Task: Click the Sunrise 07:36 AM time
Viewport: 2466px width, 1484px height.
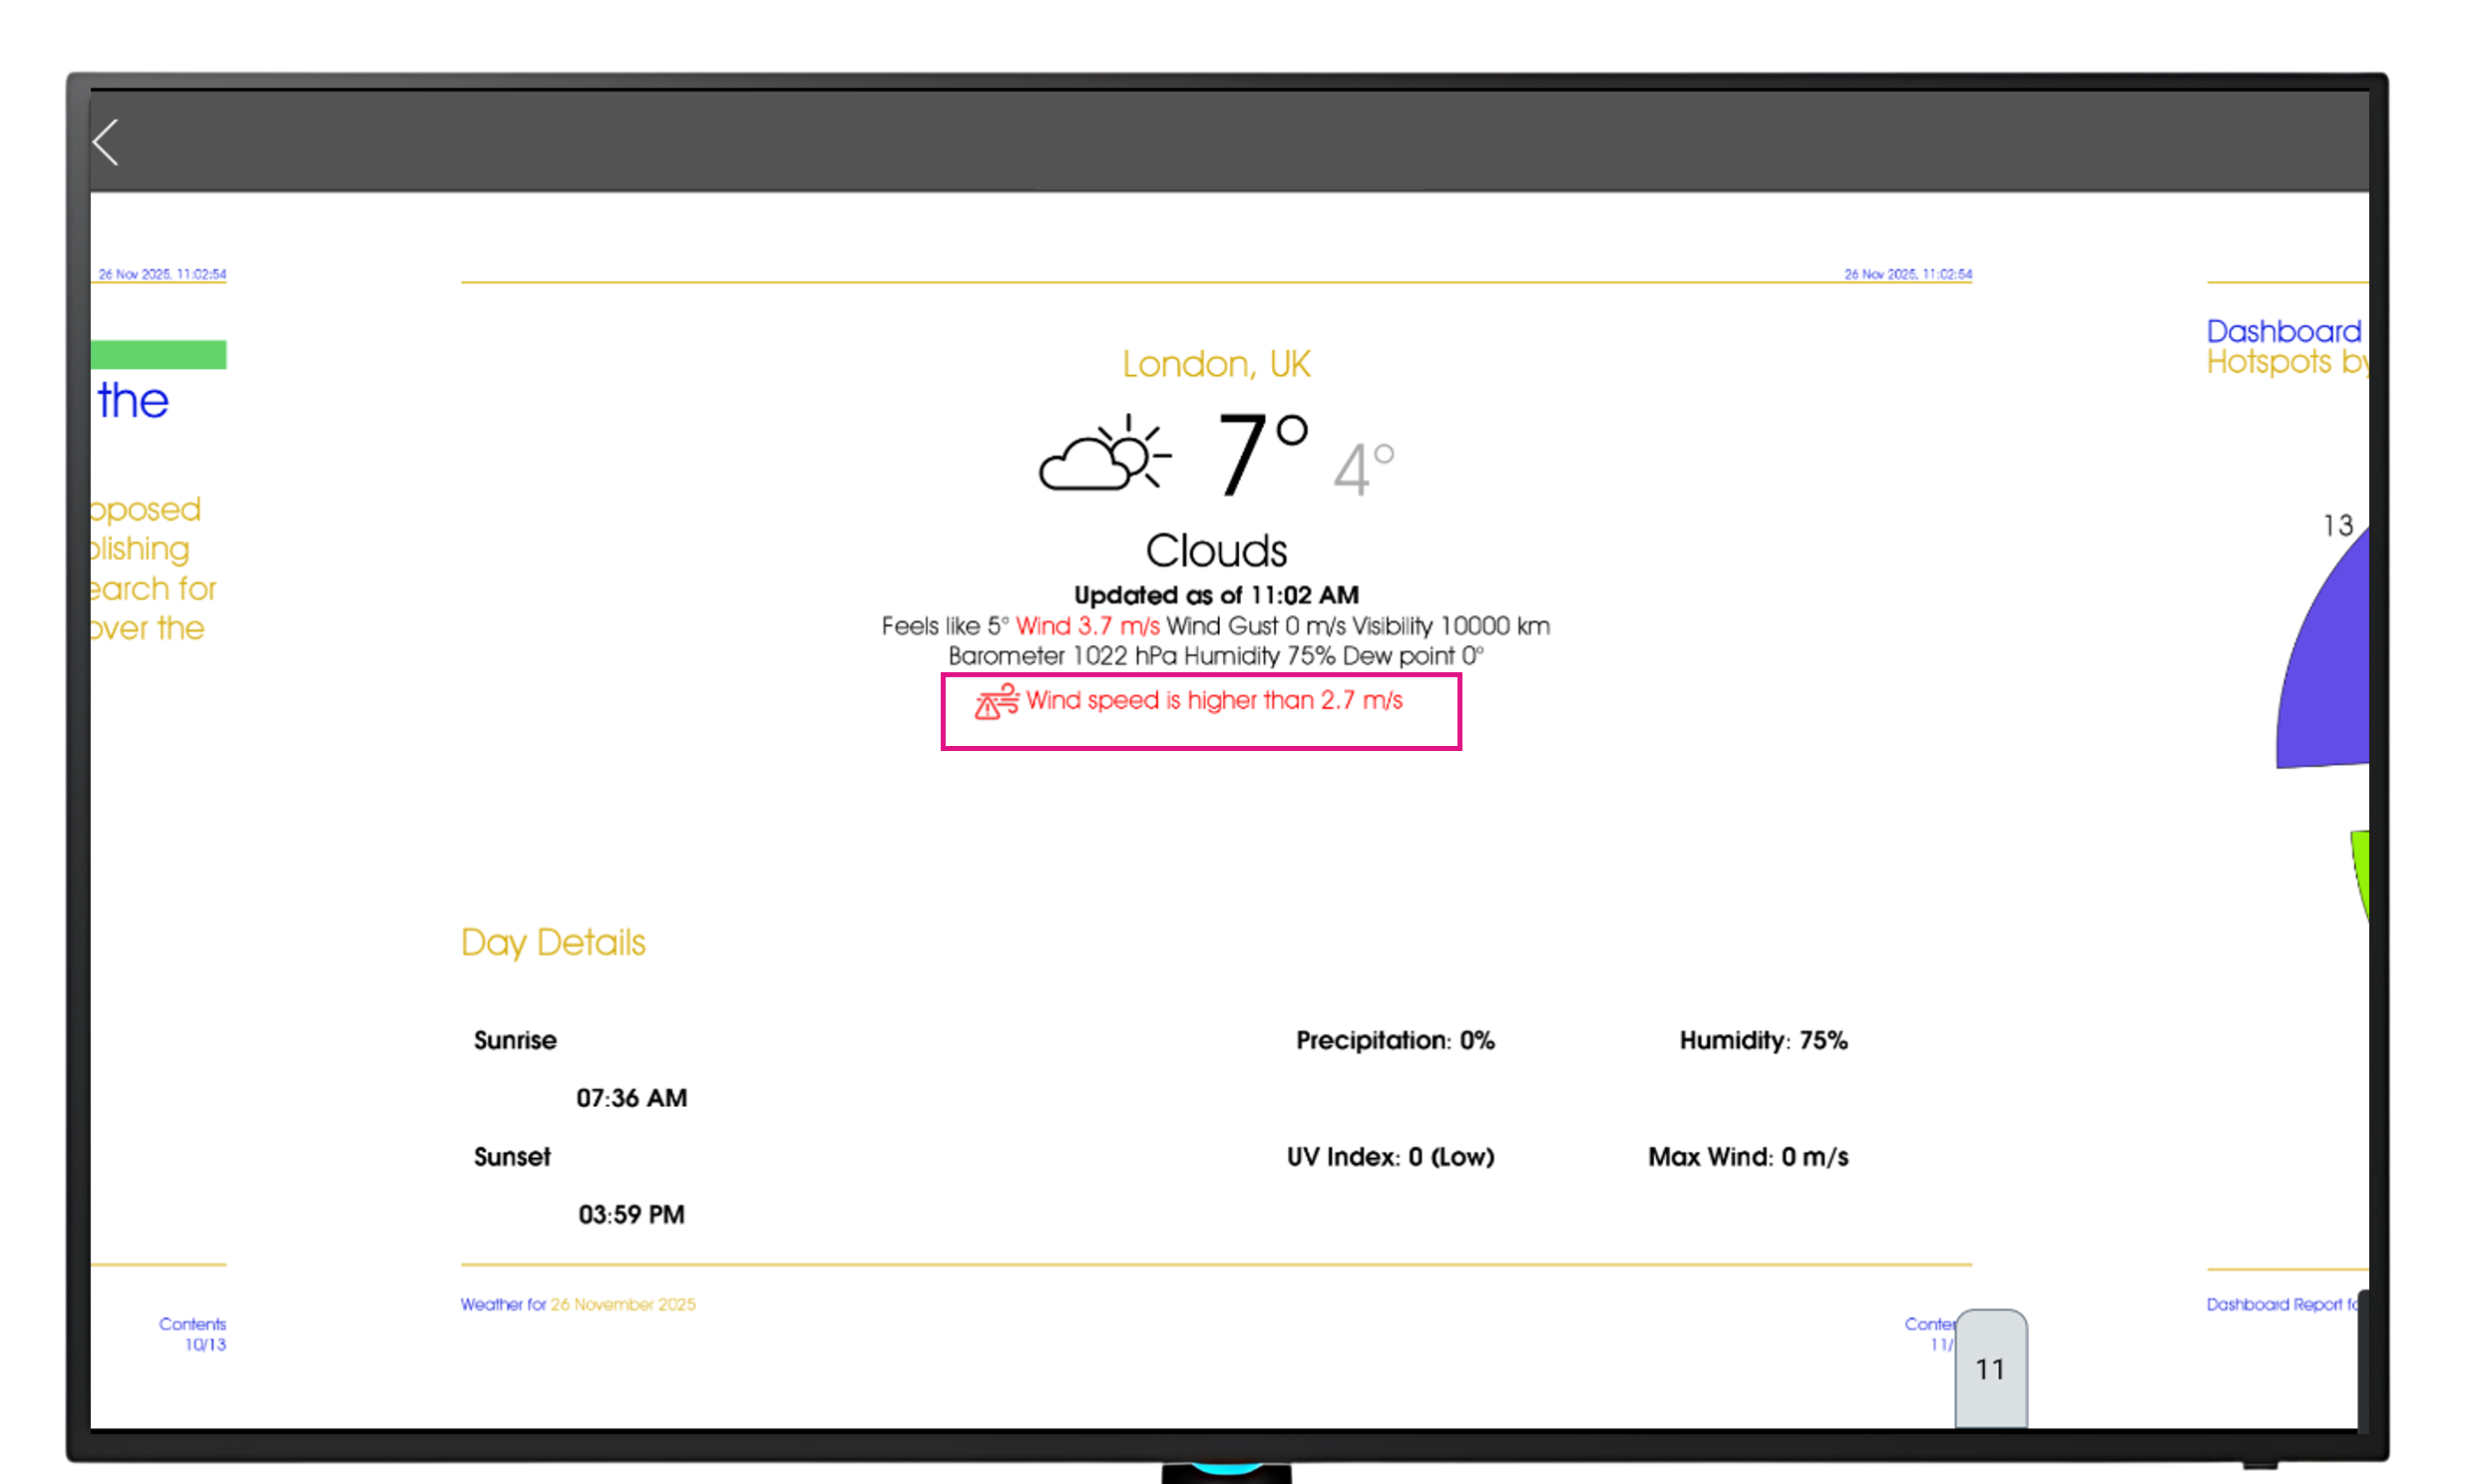Action: click(x=631, y=1098)
